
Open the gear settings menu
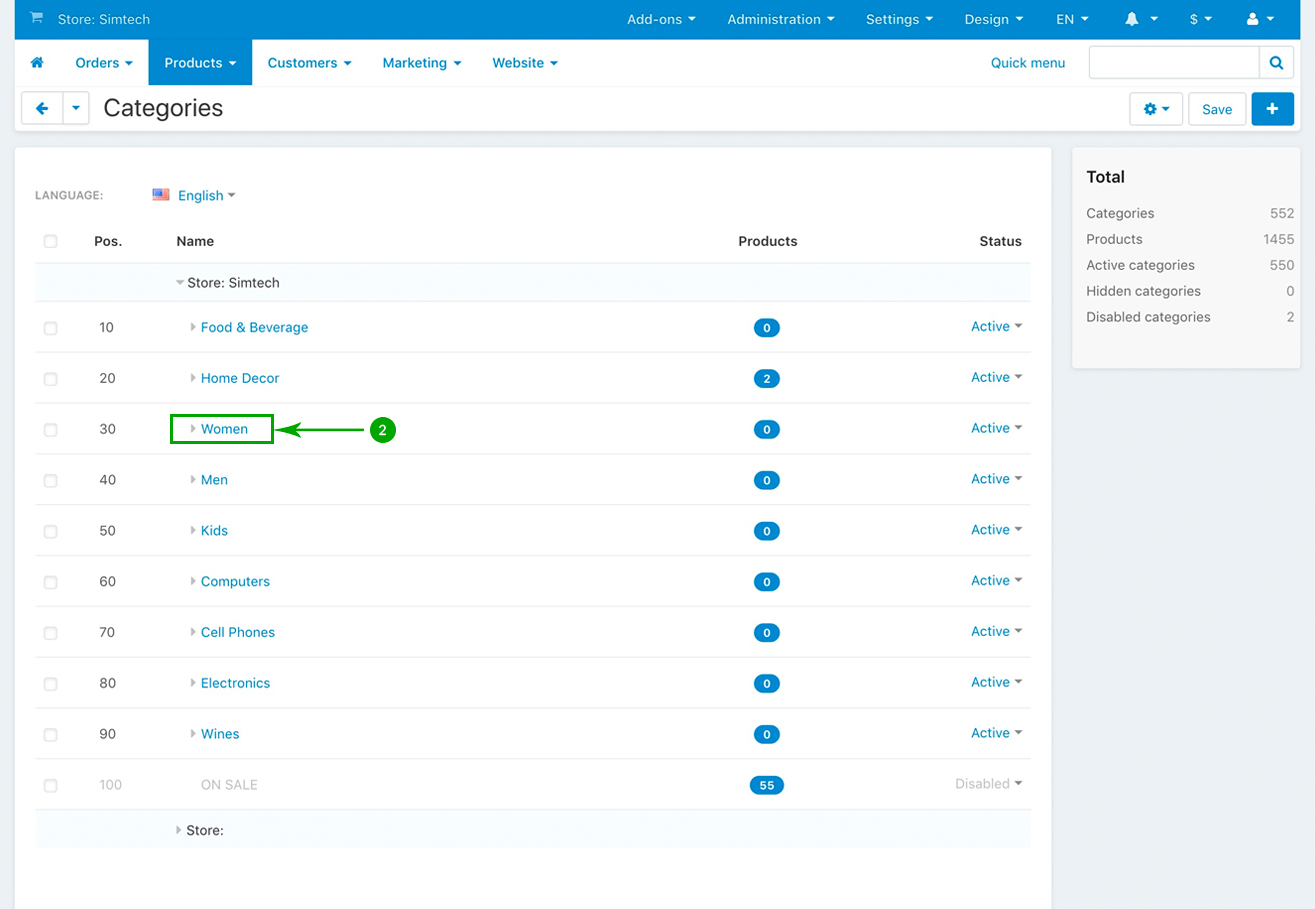tap(1156, 109)
